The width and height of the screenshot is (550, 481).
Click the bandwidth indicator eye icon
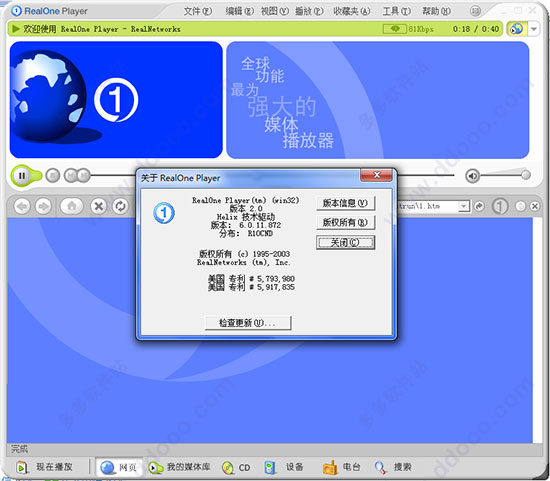(x=395, y=29)
